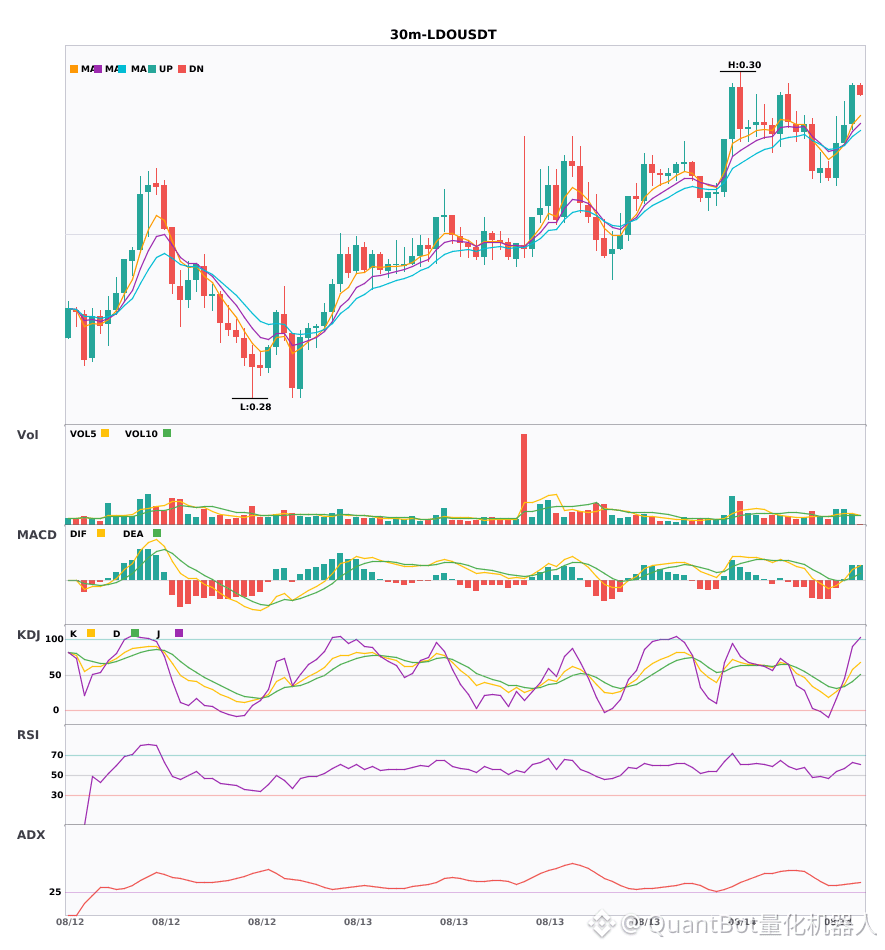Screen dimensions: 885x950
Task: Click the purple J line legend swatch
Action: coord(179,633)
